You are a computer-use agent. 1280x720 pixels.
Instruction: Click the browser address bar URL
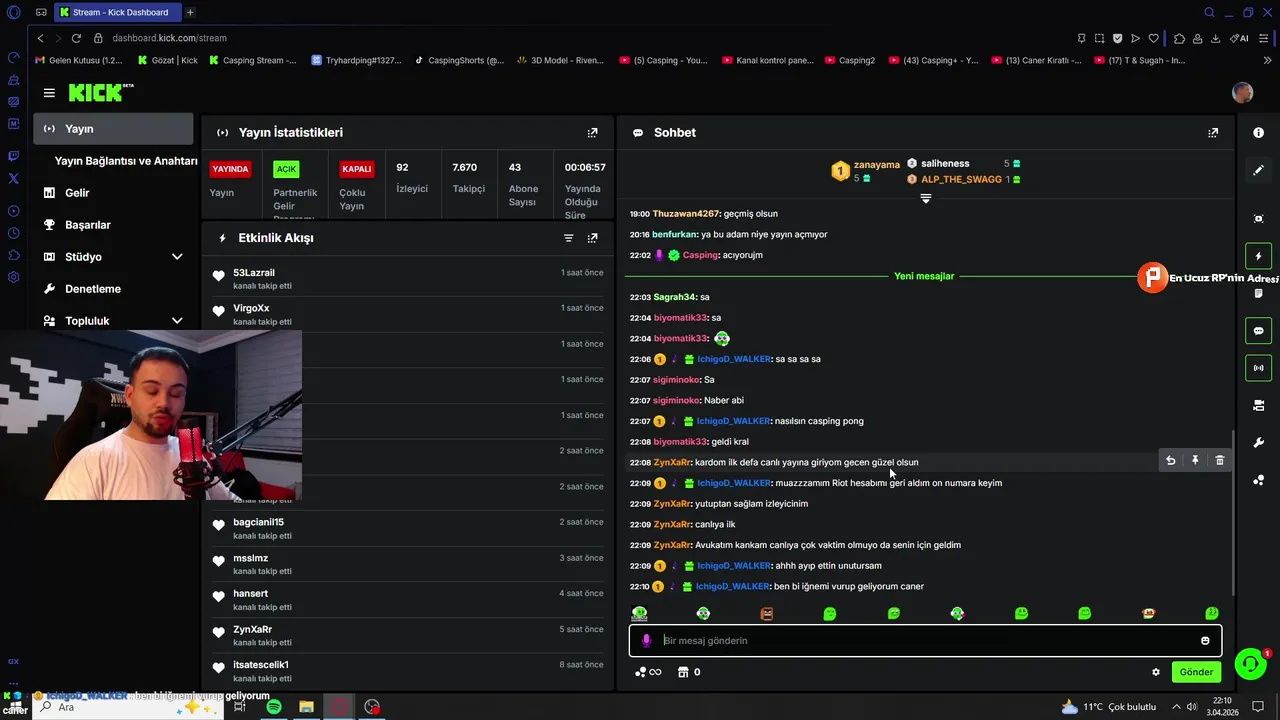(x=169, y=38)
